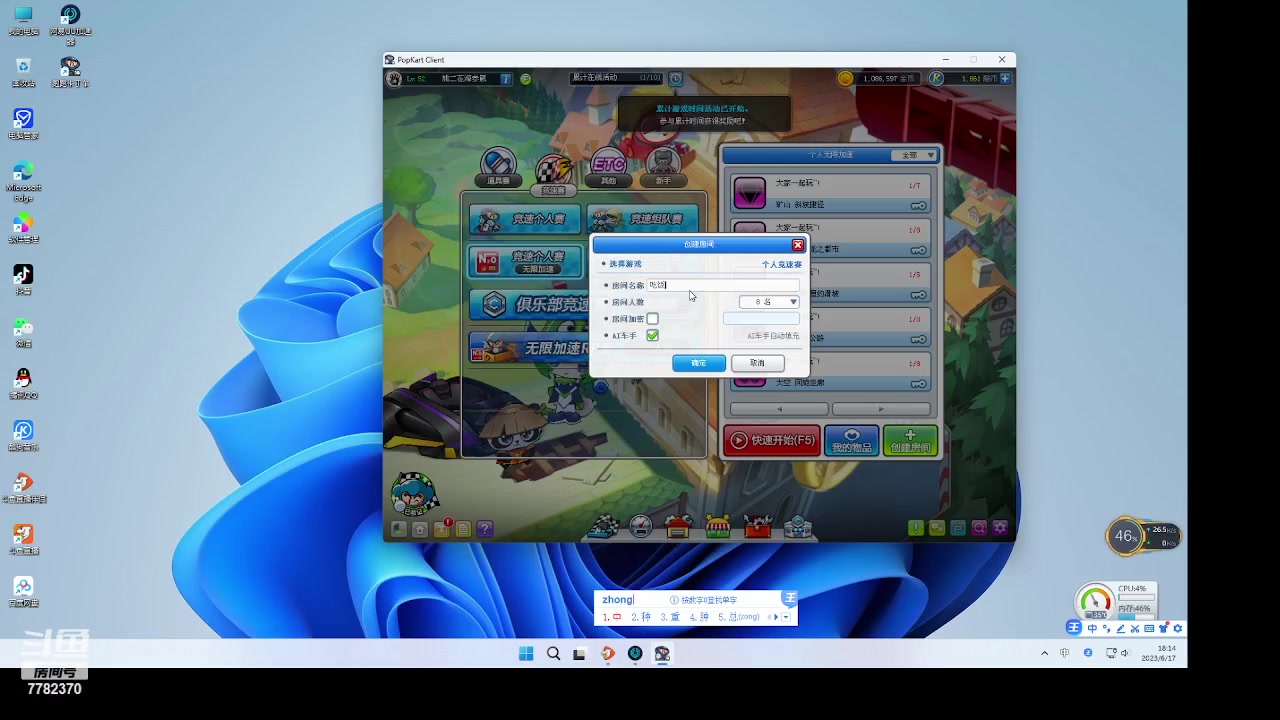The width and height of the screenshot is (1280, 720).
Task: Go to next room list page arrow
Action: 881,409
